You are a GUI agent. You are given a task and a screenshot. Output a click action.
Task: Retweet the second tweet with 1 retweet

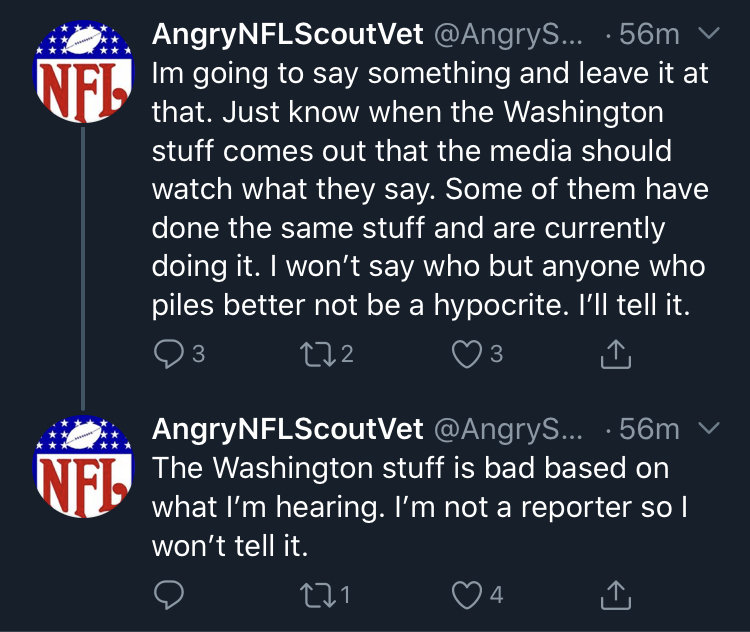click(318, 595)
